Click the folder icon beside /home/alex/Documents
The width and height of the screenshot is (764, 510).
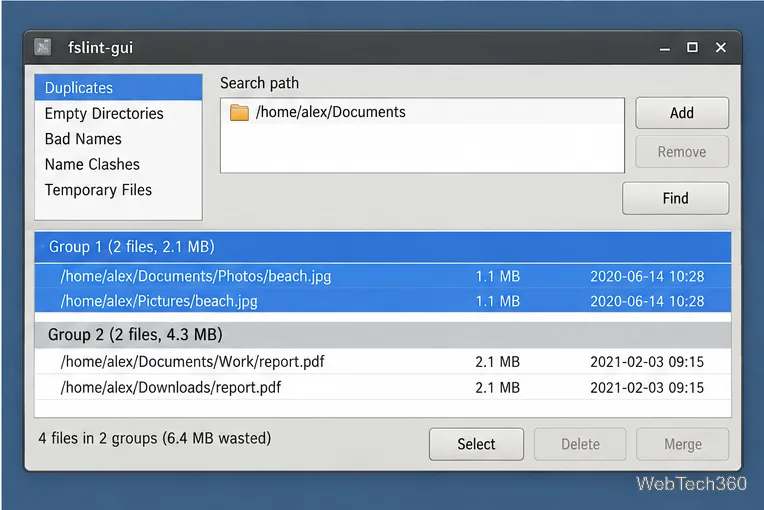pyautogui.click(x=239, y=113)
